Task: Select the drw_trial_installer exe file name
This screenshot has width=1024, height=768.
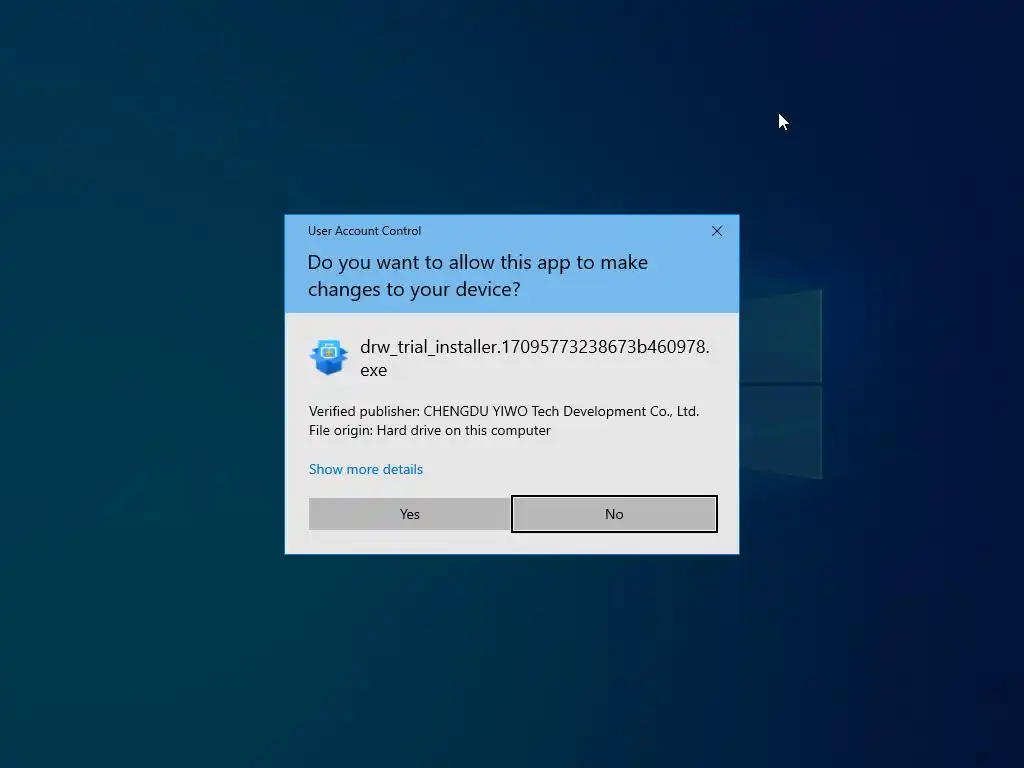Action: 534,358
